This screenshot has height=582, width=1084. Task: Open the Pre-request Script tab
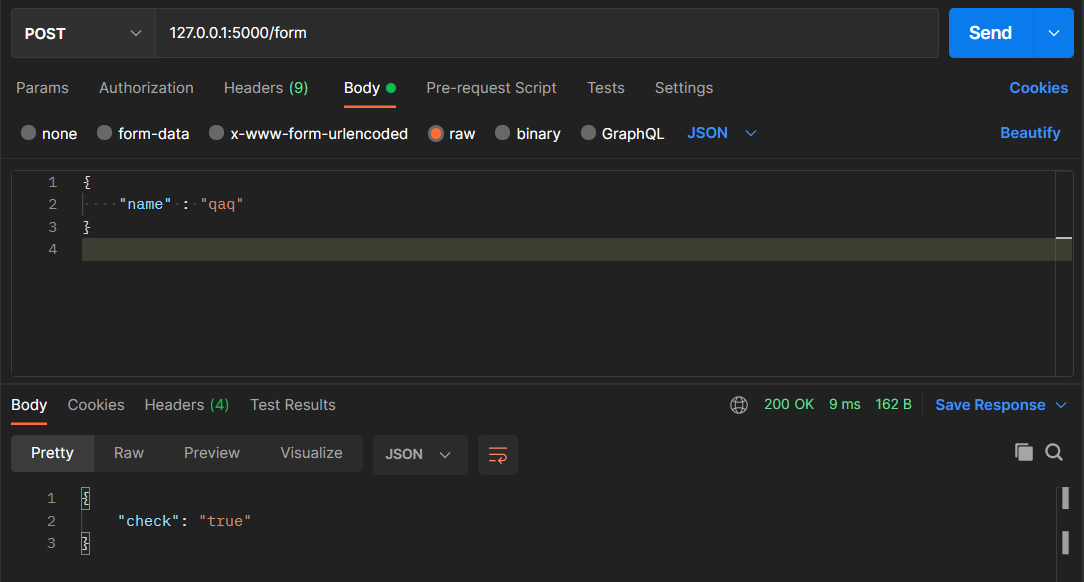(491, 88)
